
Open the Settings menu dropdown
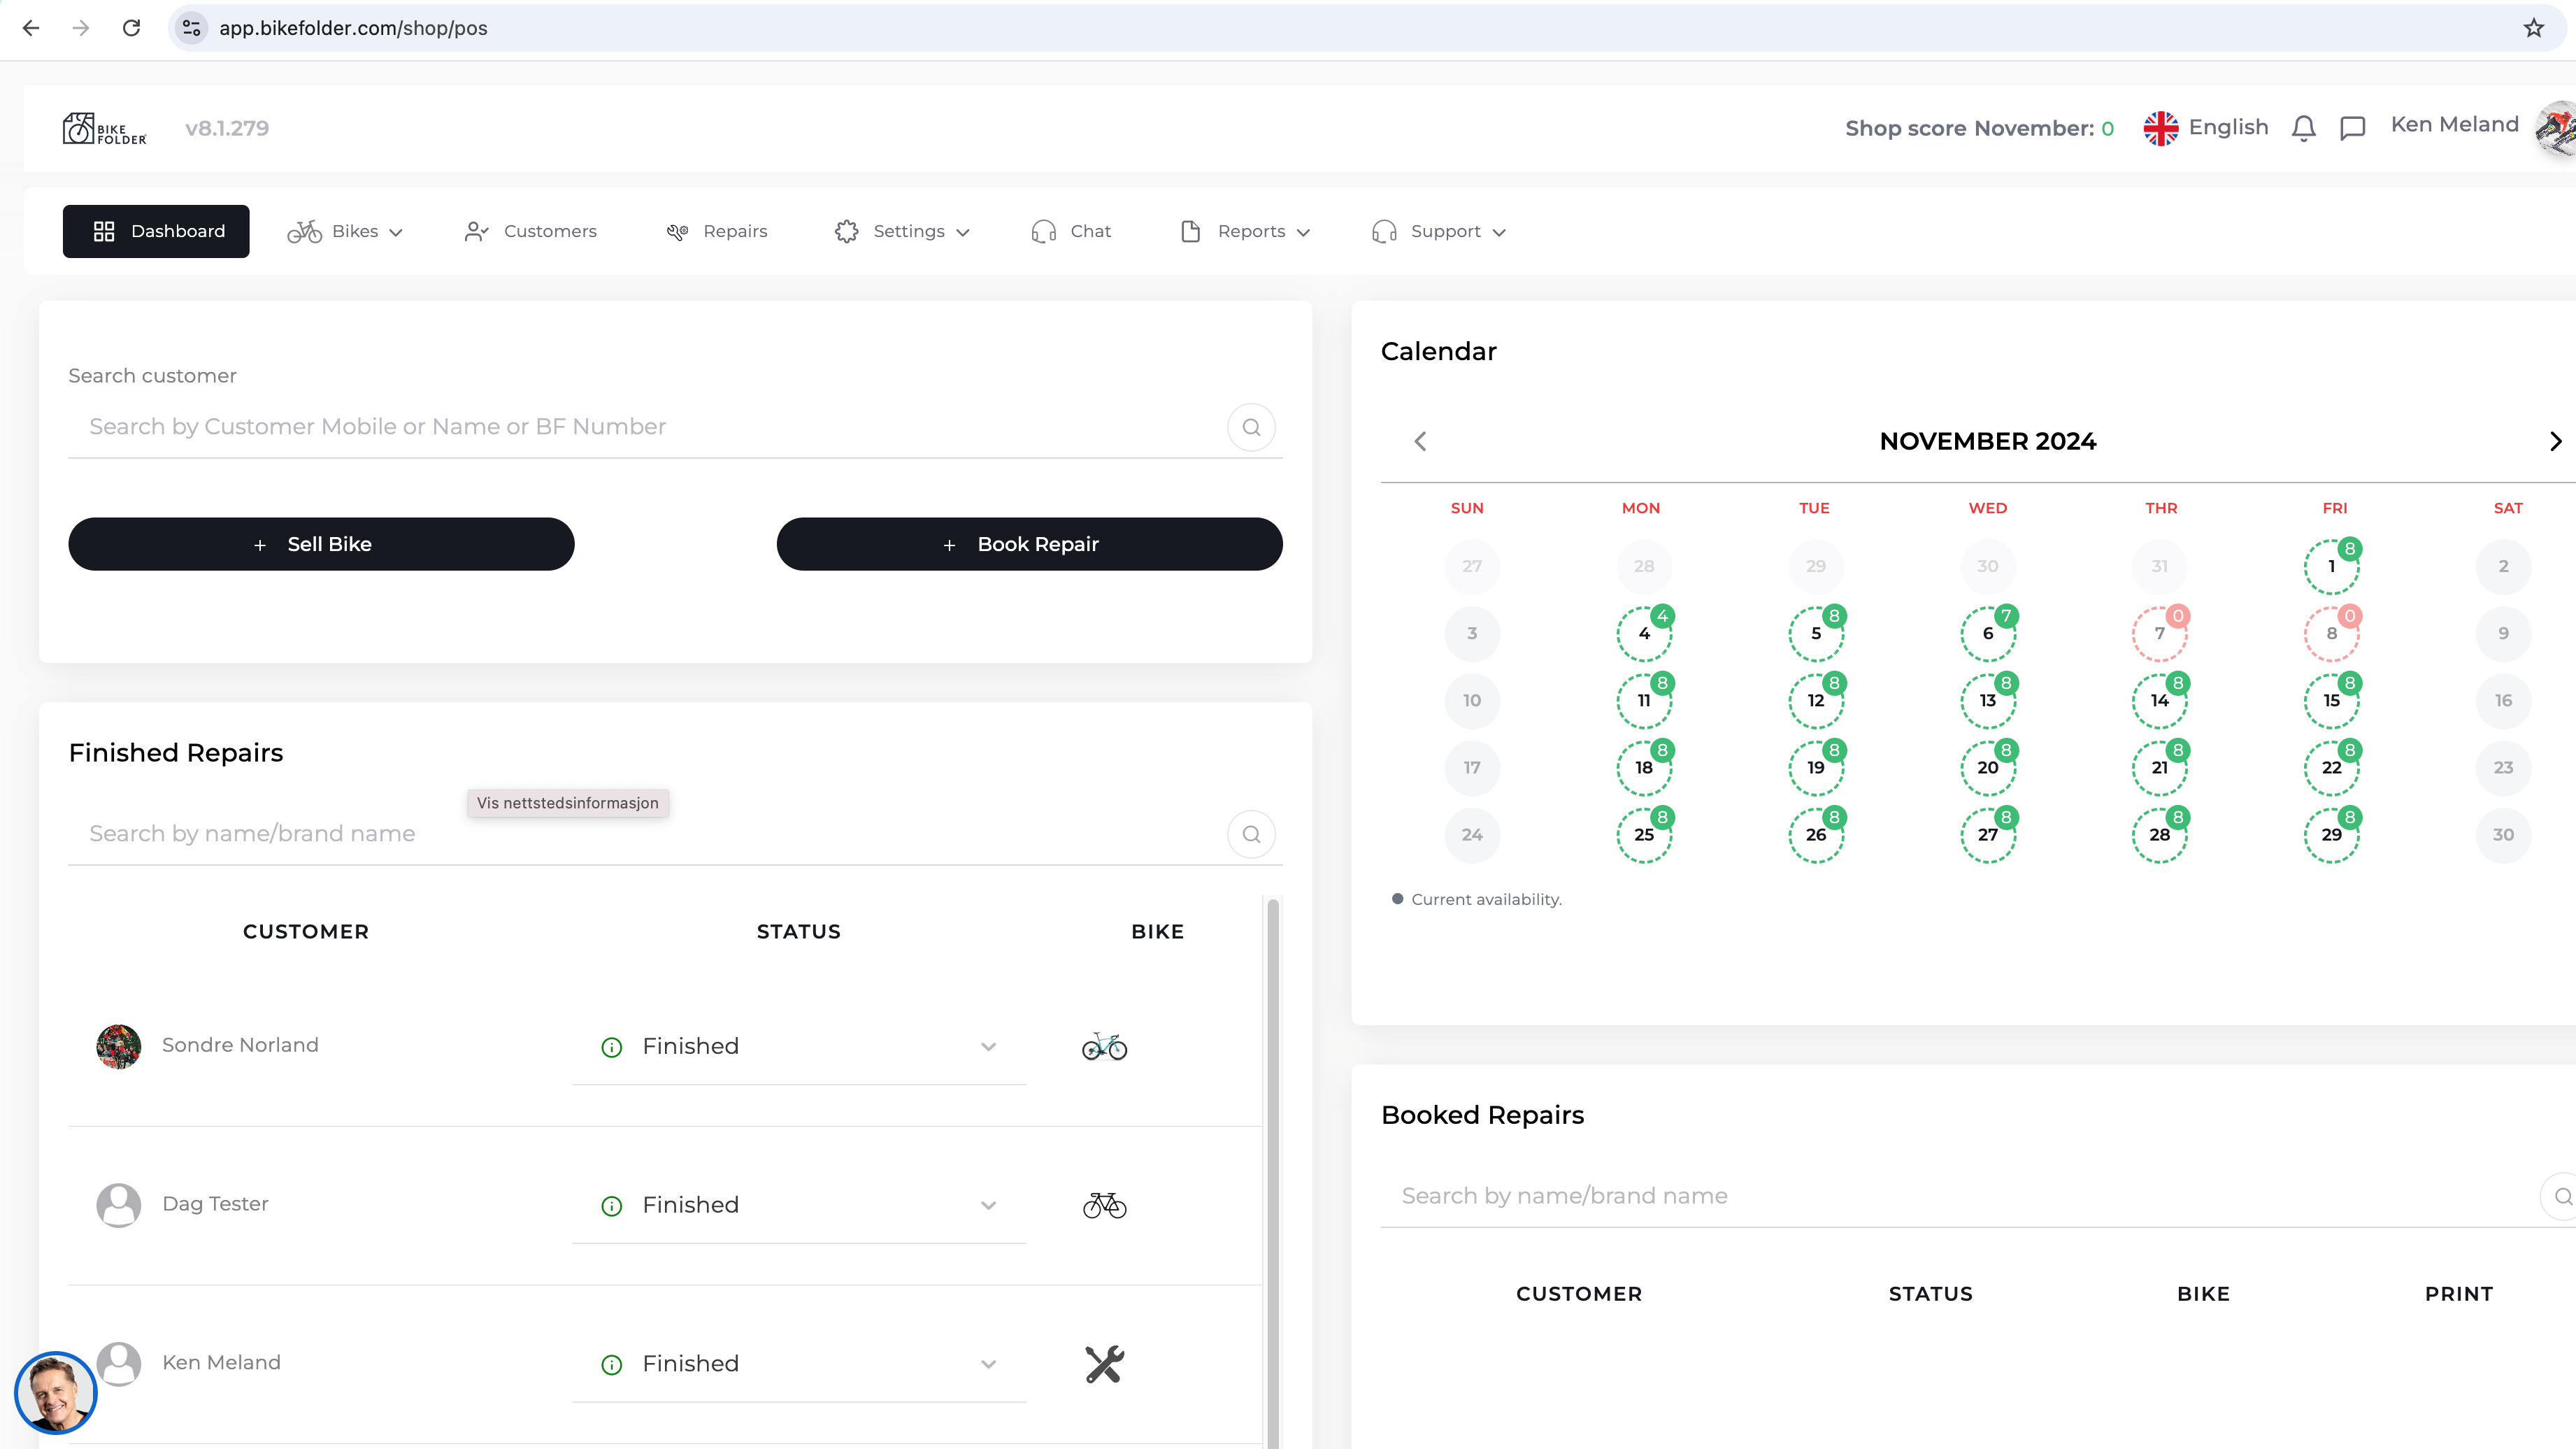coord(902,231)
